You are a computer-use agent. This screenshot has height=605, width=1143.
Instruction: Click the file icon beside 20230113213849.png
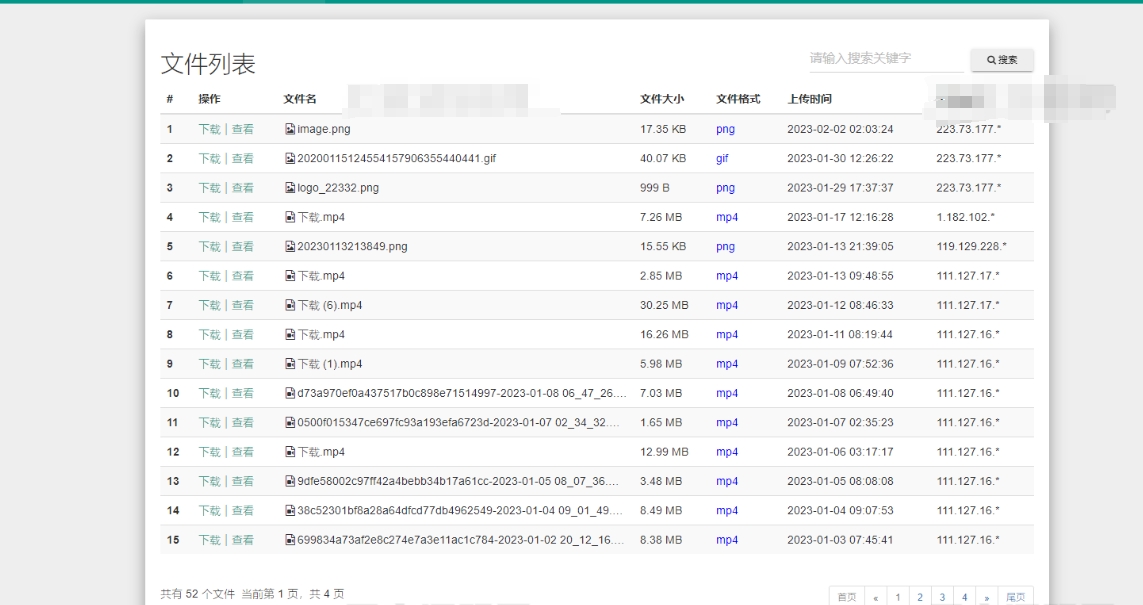pyautogui.click(x=290, y=246)
